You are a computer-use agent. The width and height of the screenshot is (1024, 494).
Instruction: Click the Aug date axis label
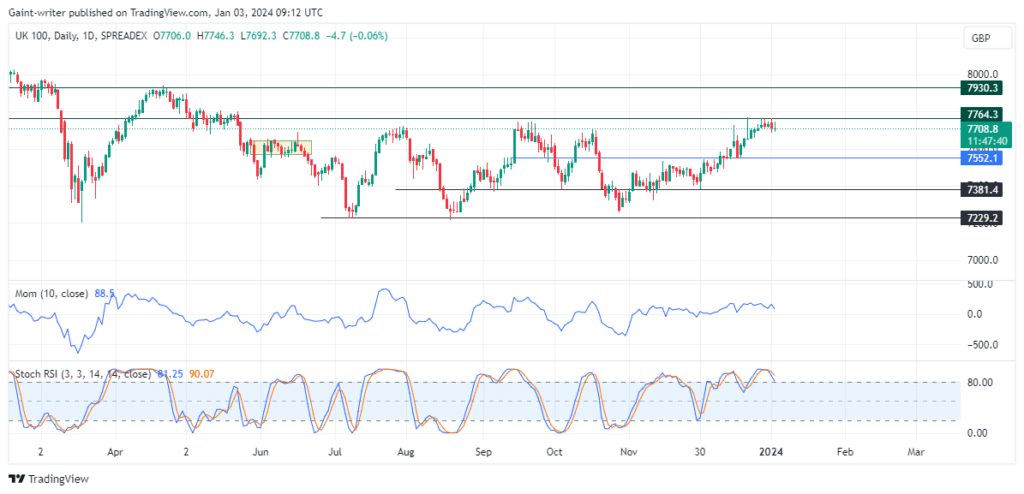coord(406,452)
